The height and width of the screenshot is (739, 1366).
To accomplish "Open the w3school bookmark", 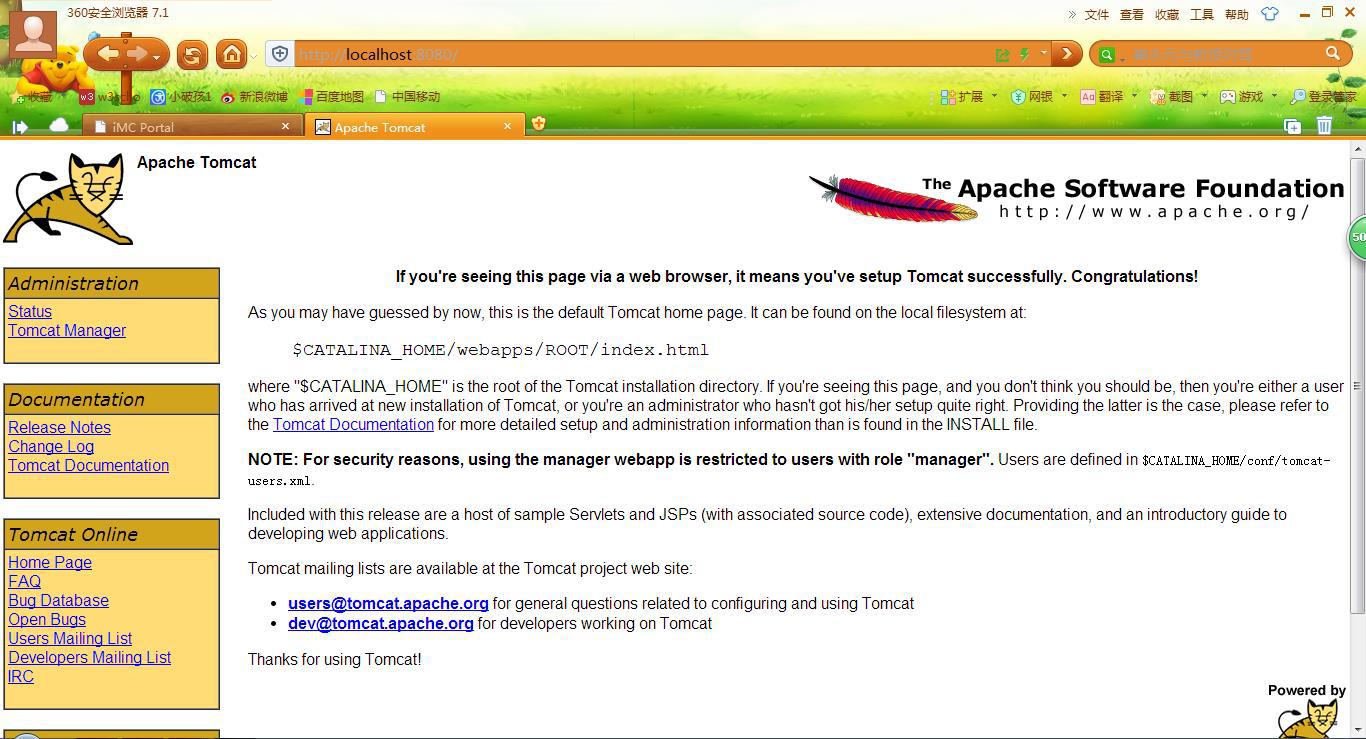I will (x=110, y=97).
